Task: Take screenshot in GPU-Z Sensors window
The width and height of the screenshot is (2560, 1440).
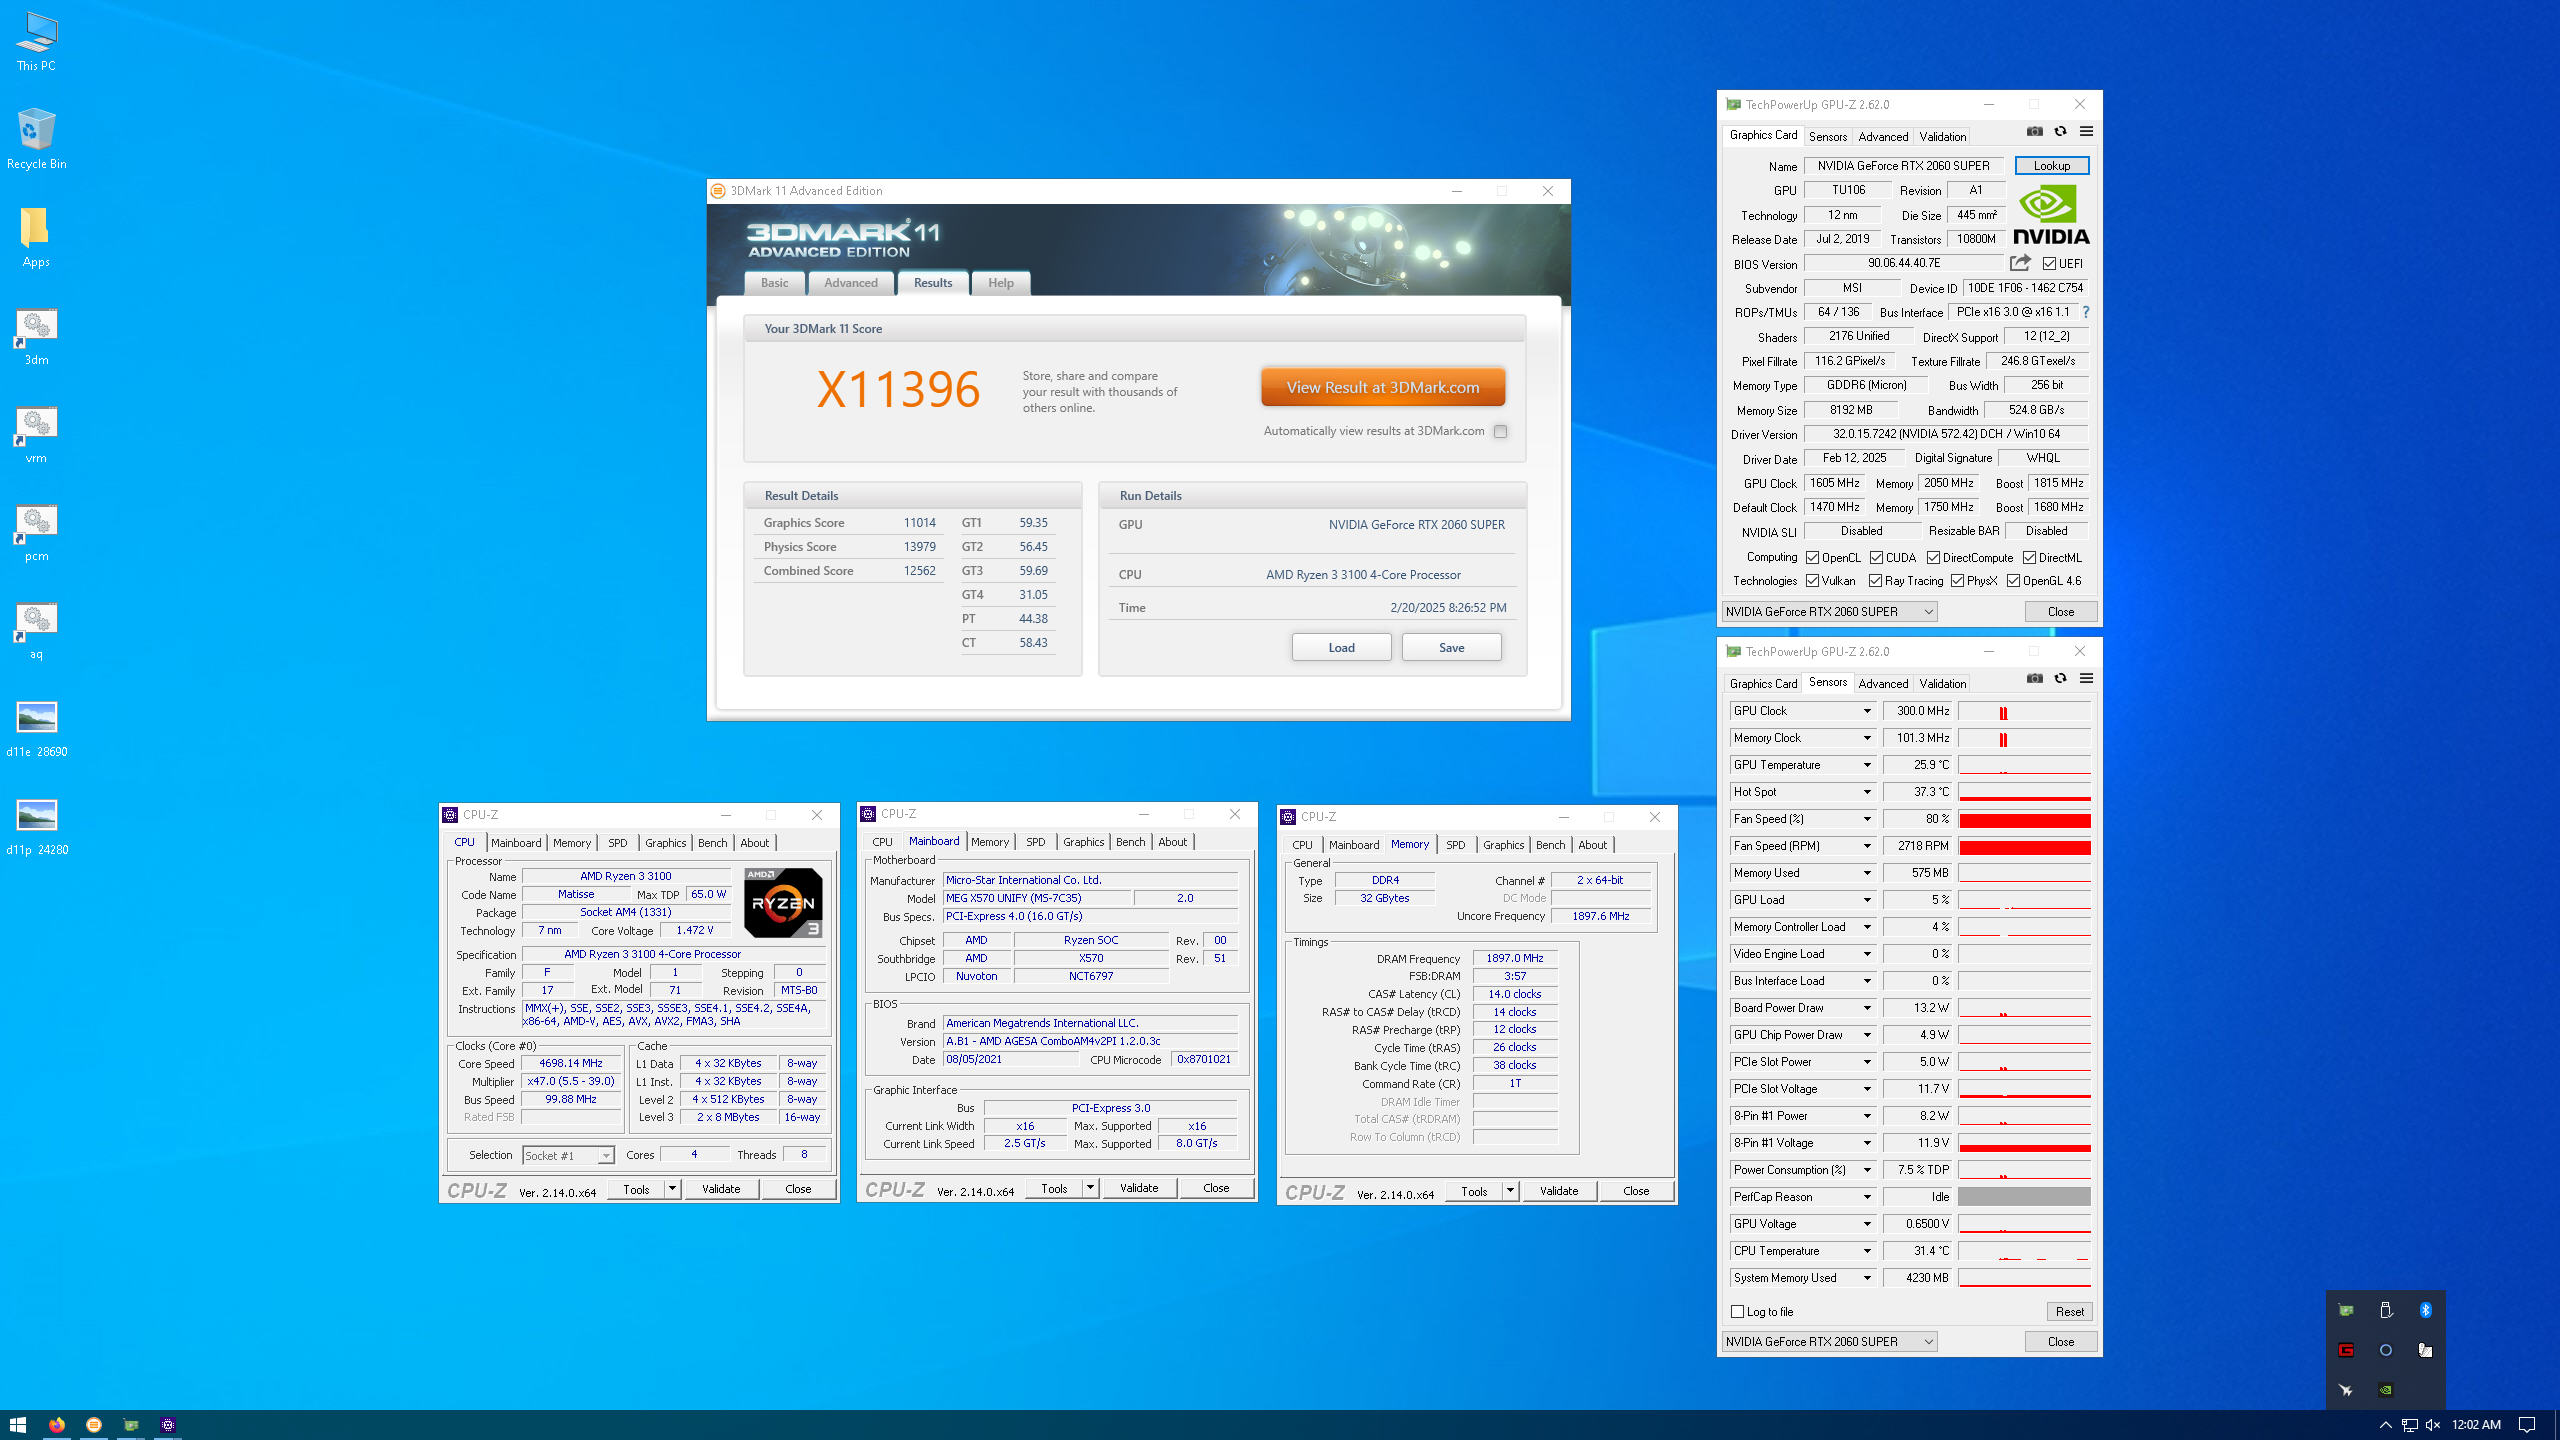Action: [x=2034, y=678]
